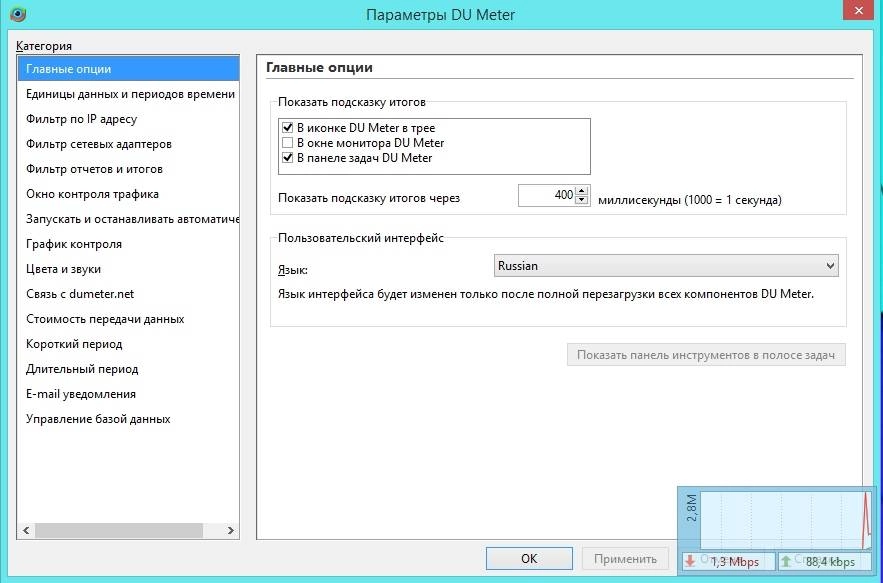Select 'Длительный период' category
The width and height of the screenshot is (883, 583).
pyautogui.click(x=128, y=369)
